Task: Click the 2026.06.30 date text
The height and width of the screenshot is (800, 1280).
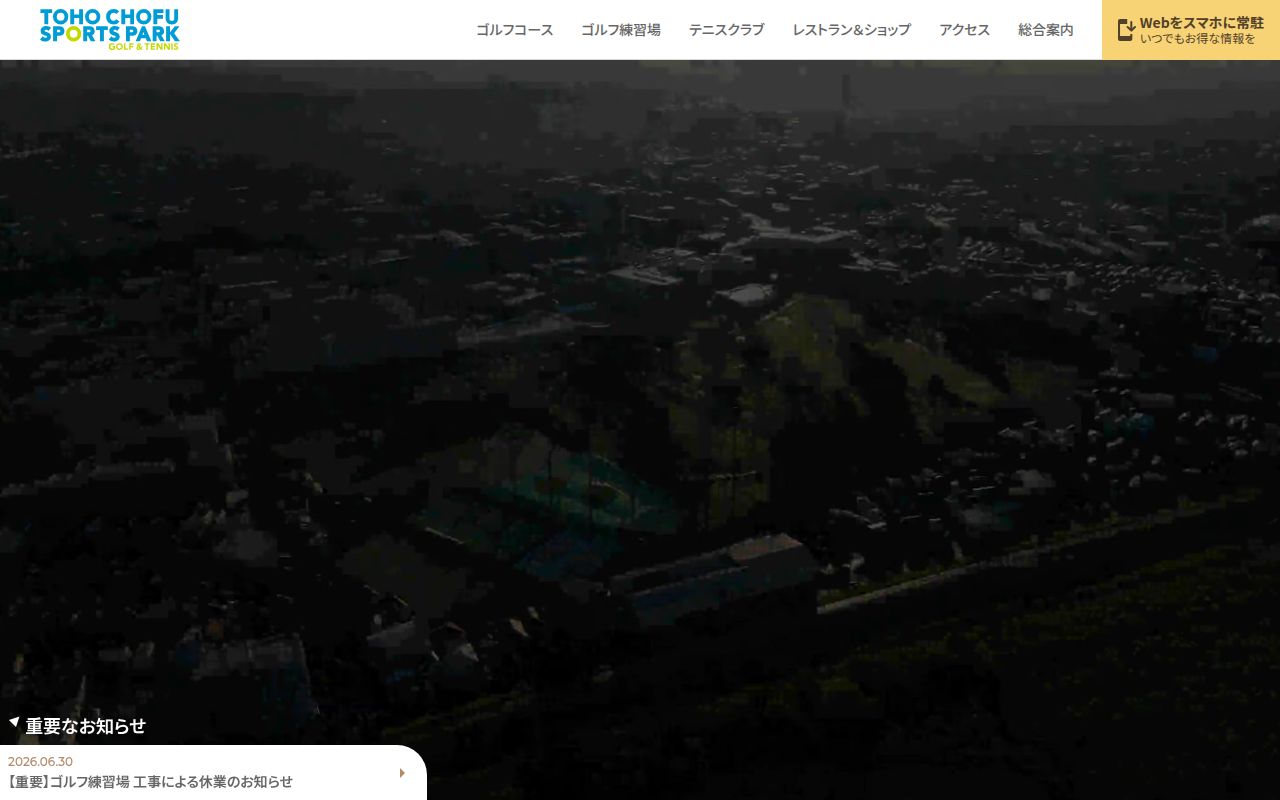Action: coord(40,761)
